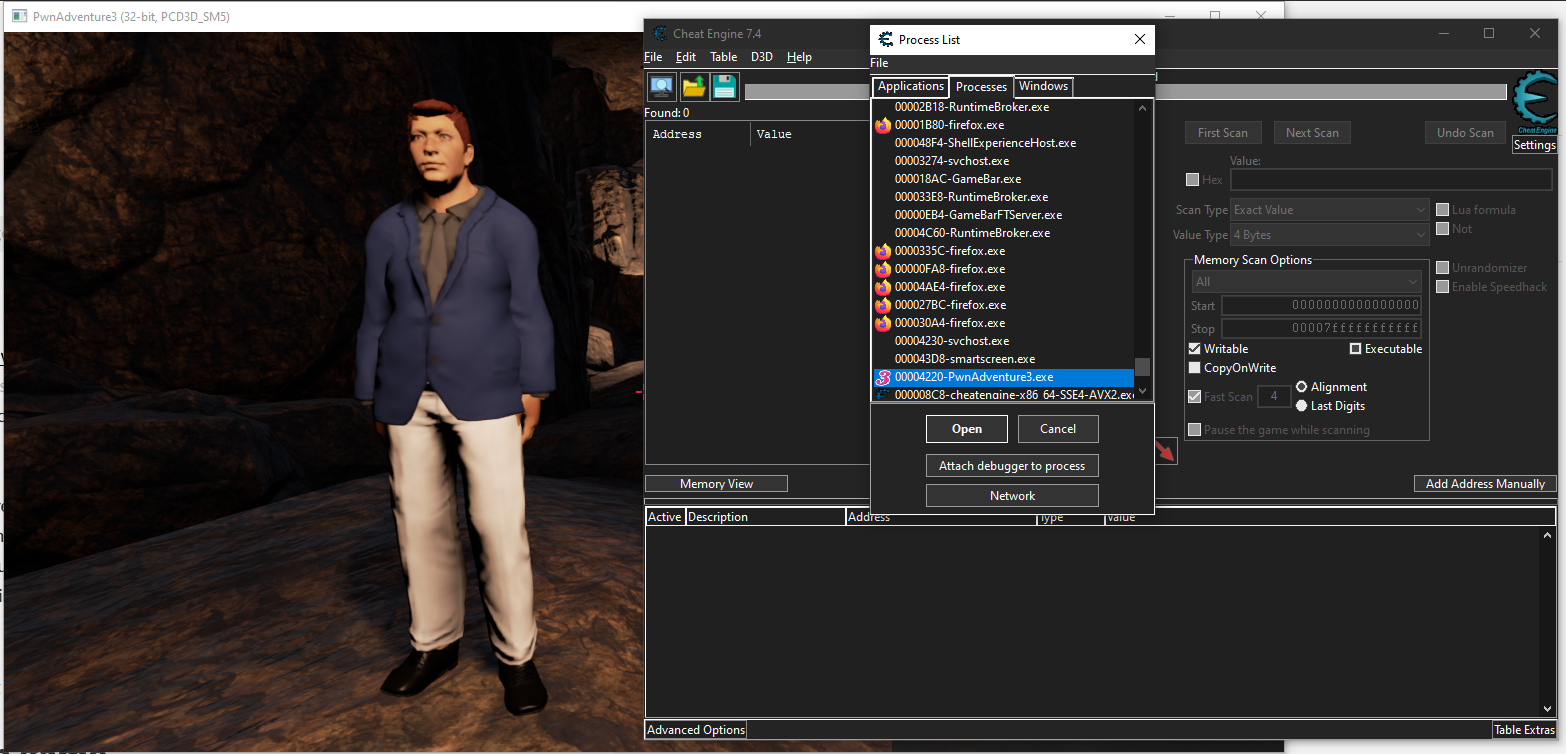Click Table Extras button
1566x754 pixels.
[1524, 730]
